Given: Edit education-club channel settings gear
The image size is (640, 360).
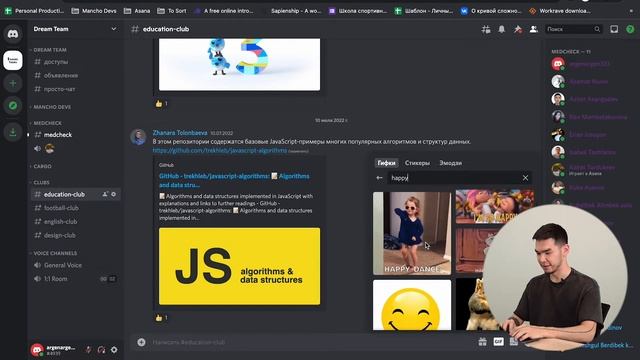Looking at the screenshot, I should point(113,194).
